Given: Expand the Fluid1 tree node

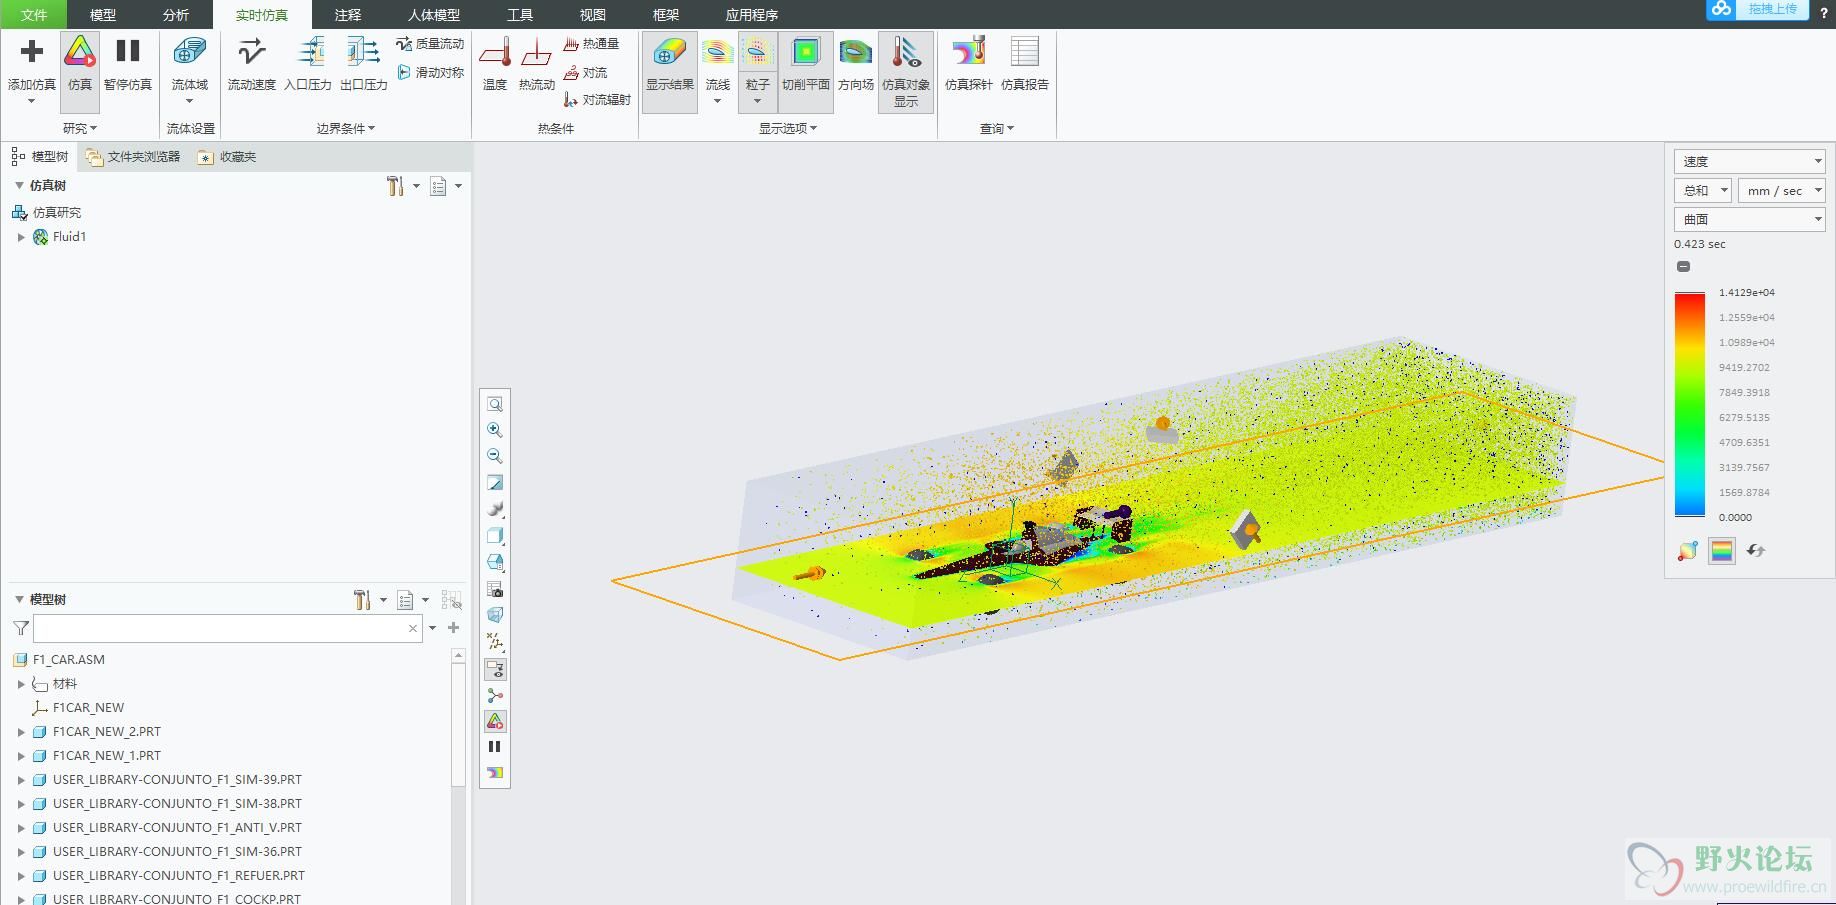Looking at the screenshot, I should (x=21, y=237).
